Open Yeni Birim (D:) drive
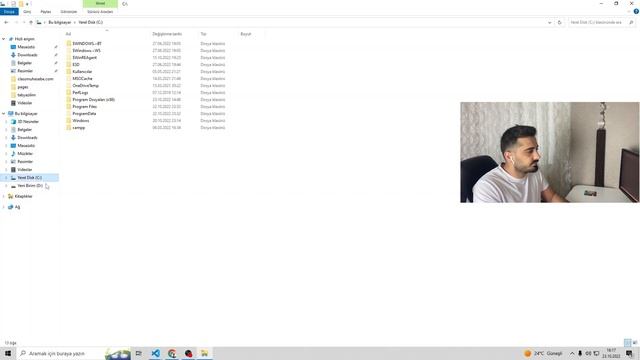Viewport: 640px width, 360px height. pos(30,186)
